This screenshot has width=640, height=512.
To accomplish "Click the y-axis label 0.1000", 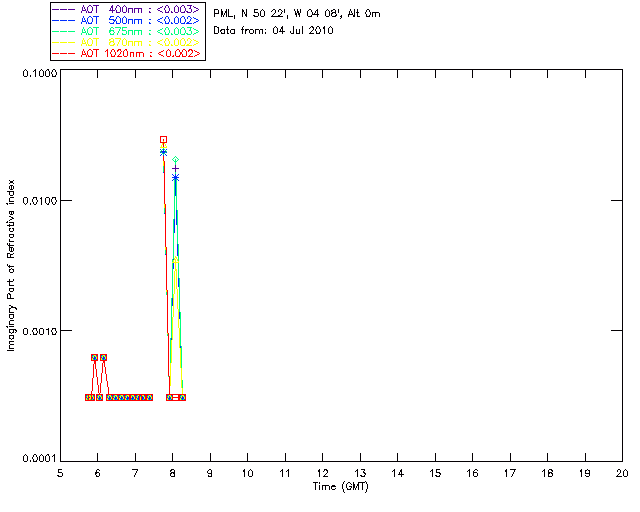I will tap(39, 73).
